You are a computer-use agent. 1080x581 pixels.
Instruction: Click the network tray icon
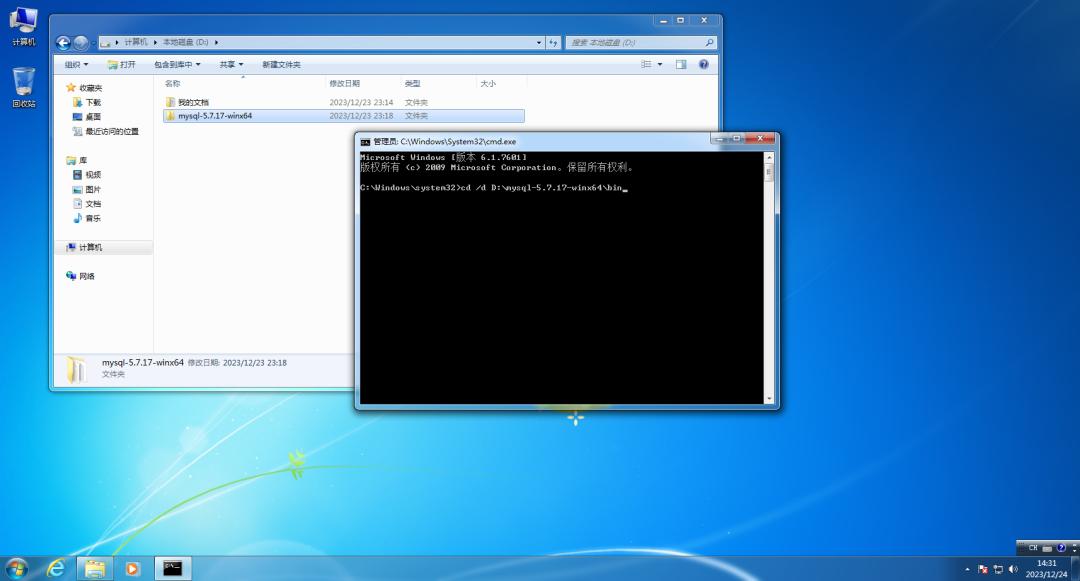point(997,569)
